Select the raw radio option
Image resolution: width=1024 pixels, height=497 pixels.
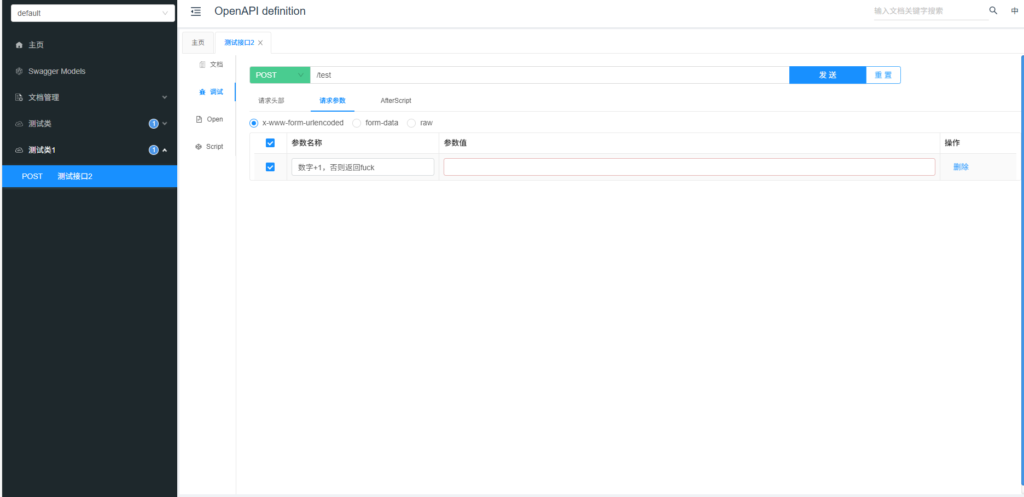pos(411,123)
